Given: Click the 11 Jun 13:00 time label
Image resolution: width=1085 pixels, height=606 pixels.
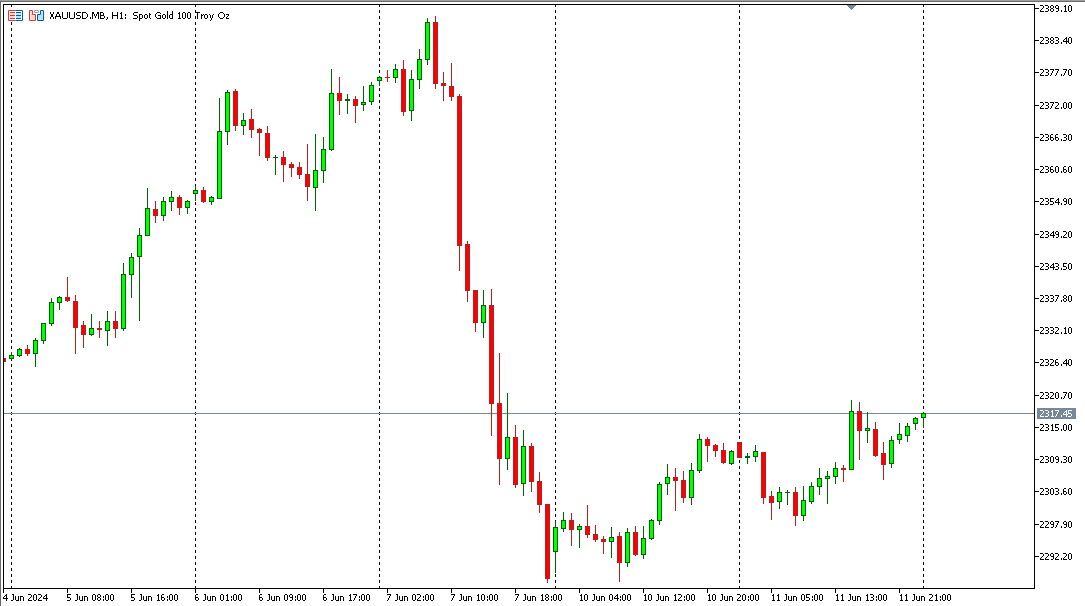Looking at the screenshot, I should coord(861,598).
